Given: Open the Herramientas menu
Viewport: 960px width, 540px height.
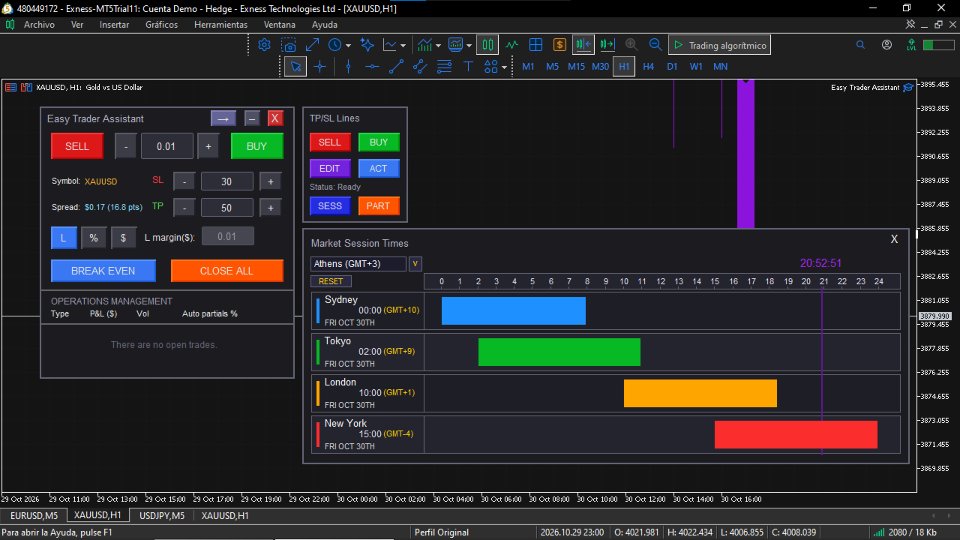Looking at the screenshot, I should pyautogui.click(x=220, y=24).
